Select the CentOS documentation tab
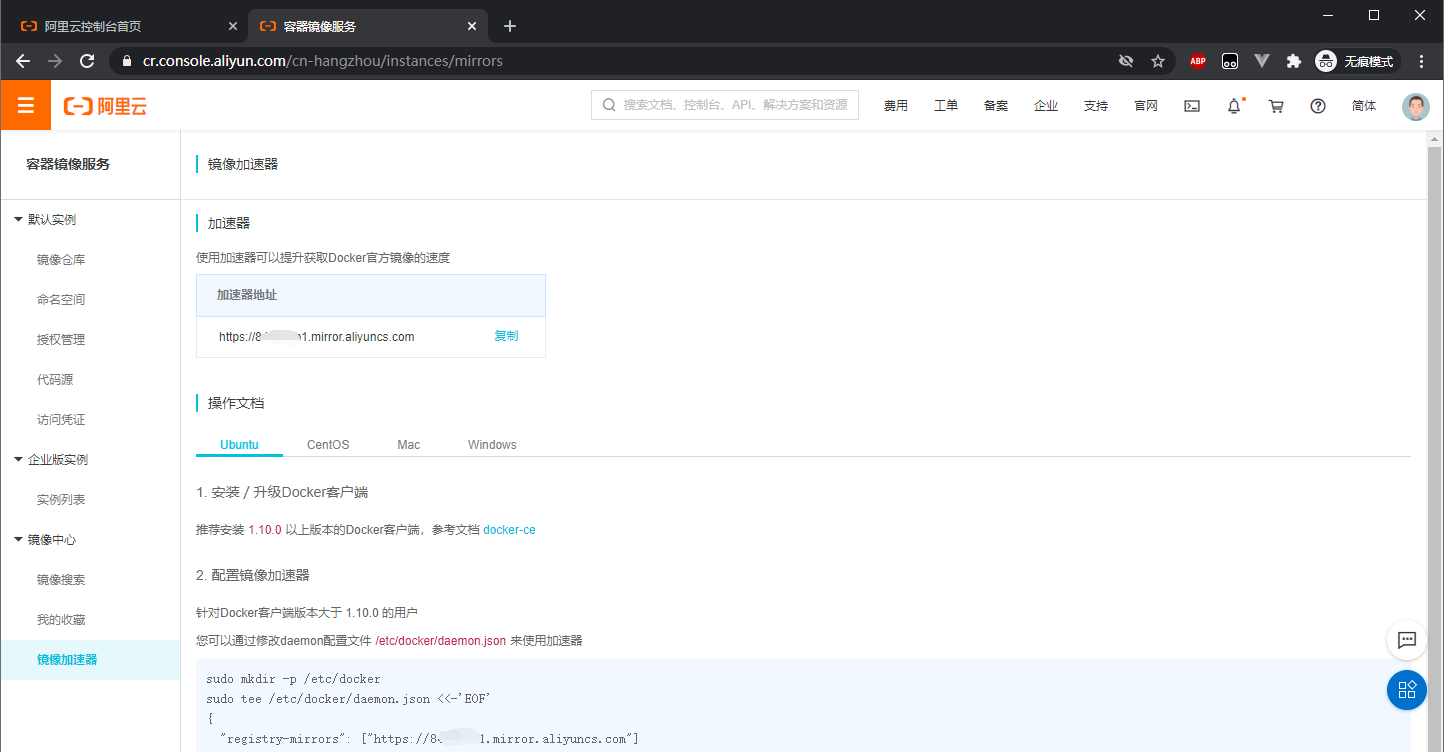 coord(328,444)
